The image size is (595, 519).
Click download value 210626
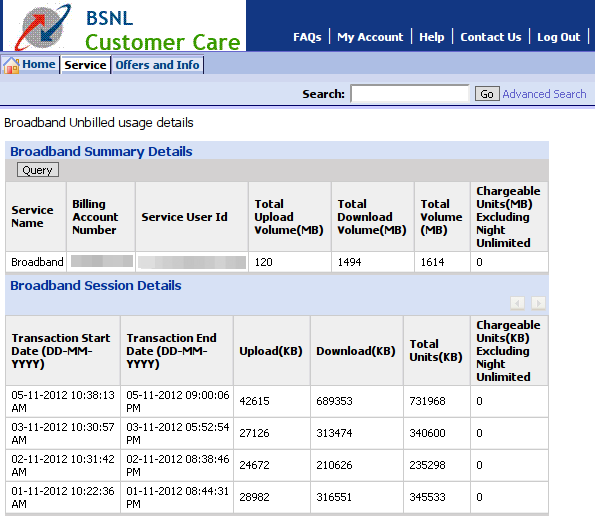(x=334, y=465)
